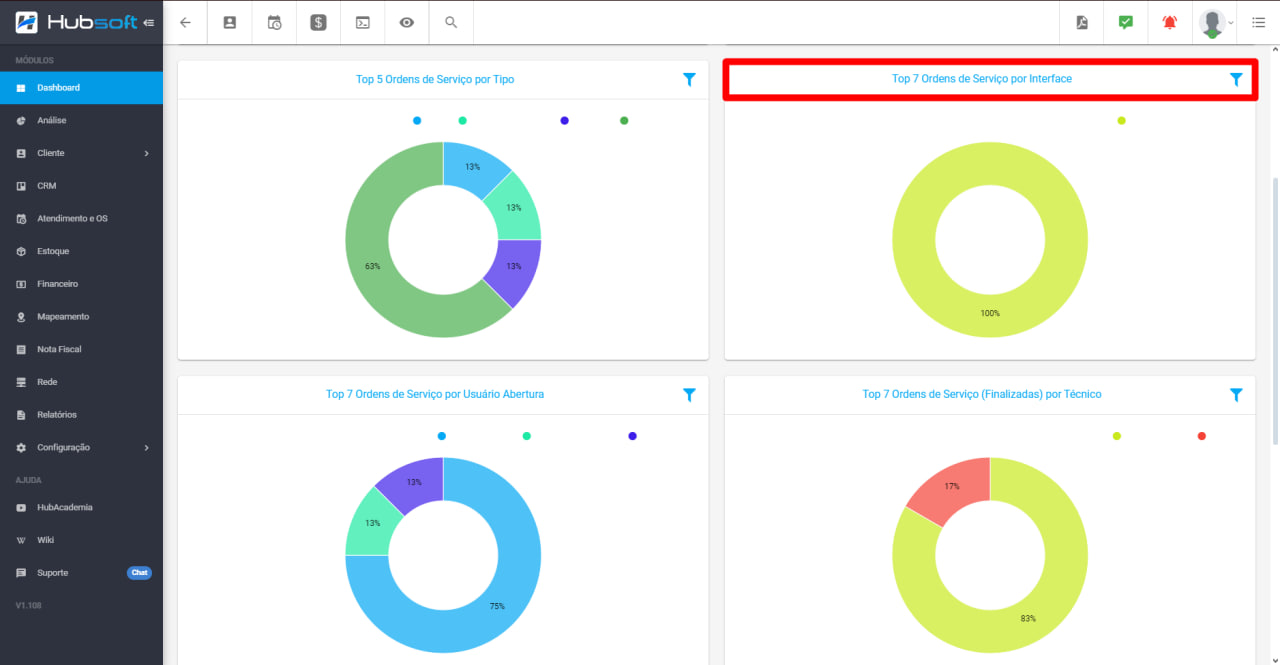Viewport: 1280px width, 665px height.
Task: Open the terminal console icon
Action: [362, 22]
